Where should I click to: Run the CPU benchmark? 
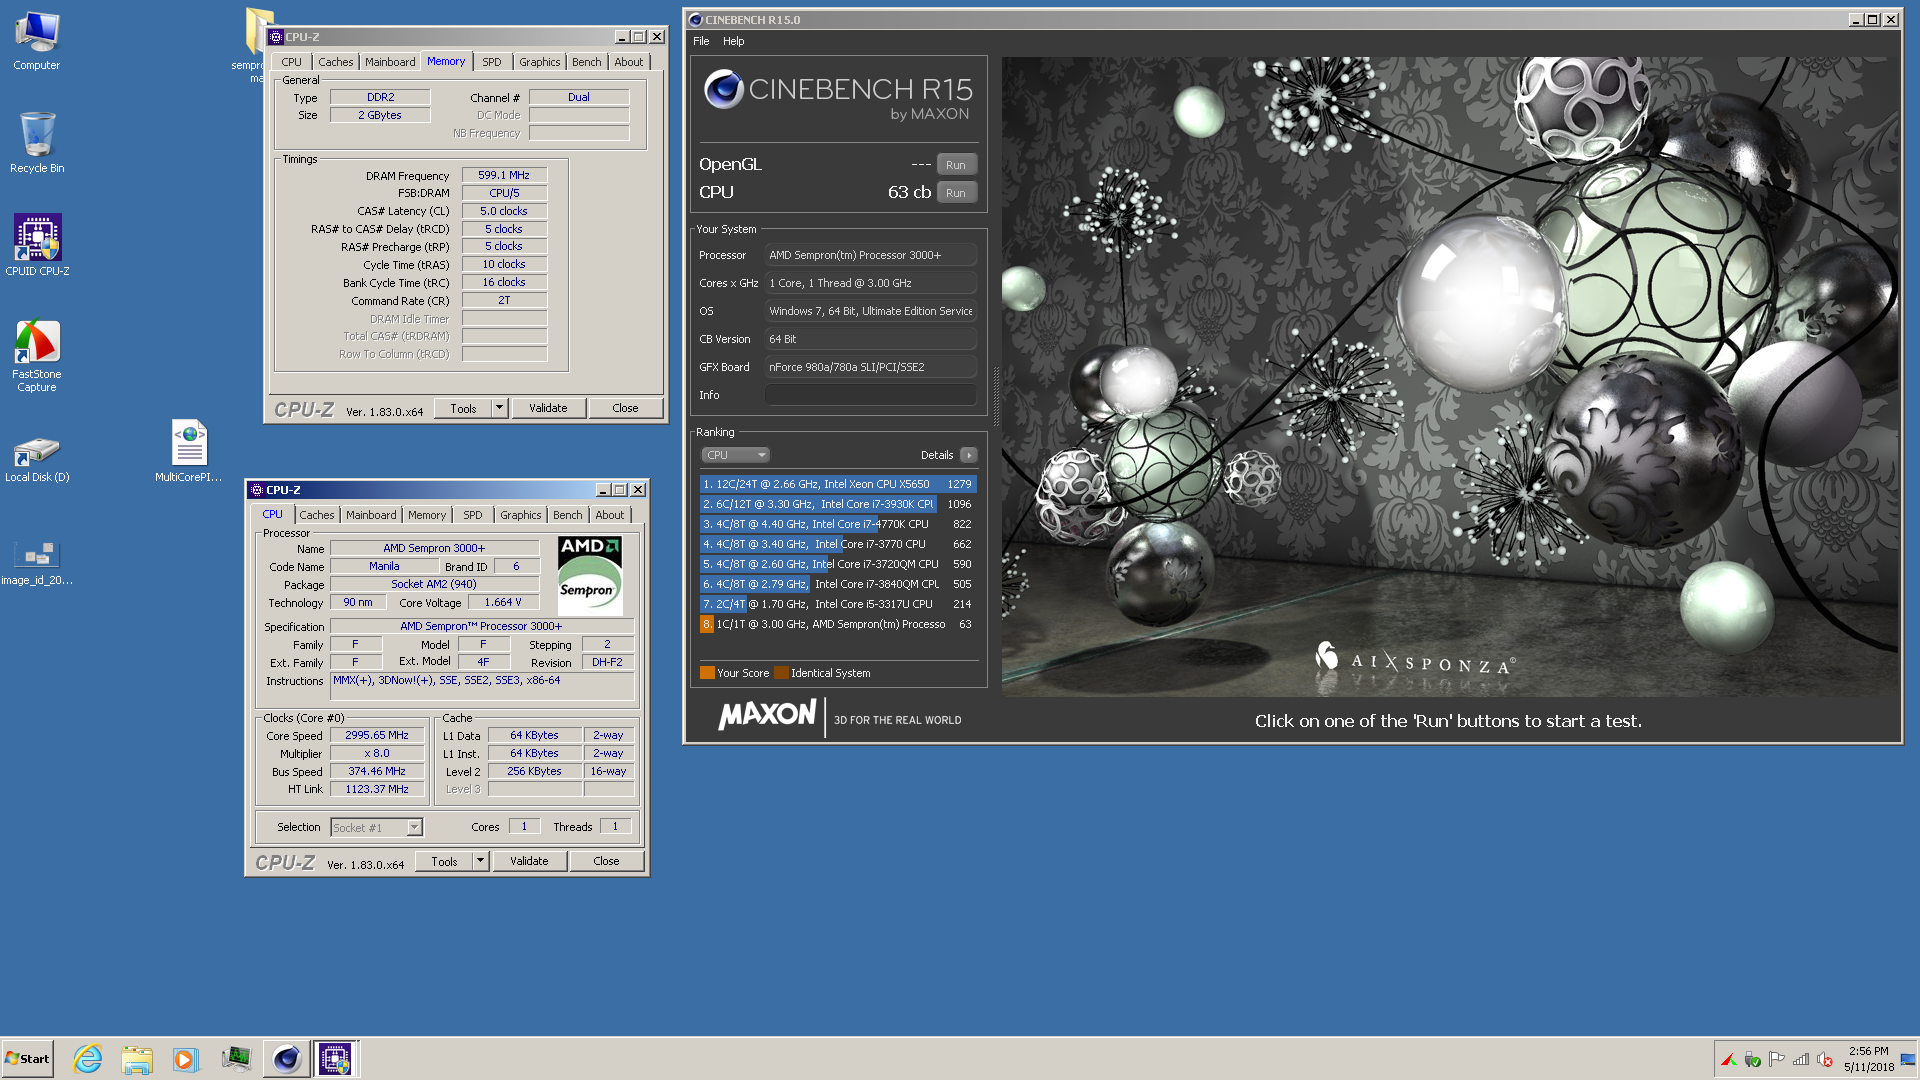click(x=956, y=193)
